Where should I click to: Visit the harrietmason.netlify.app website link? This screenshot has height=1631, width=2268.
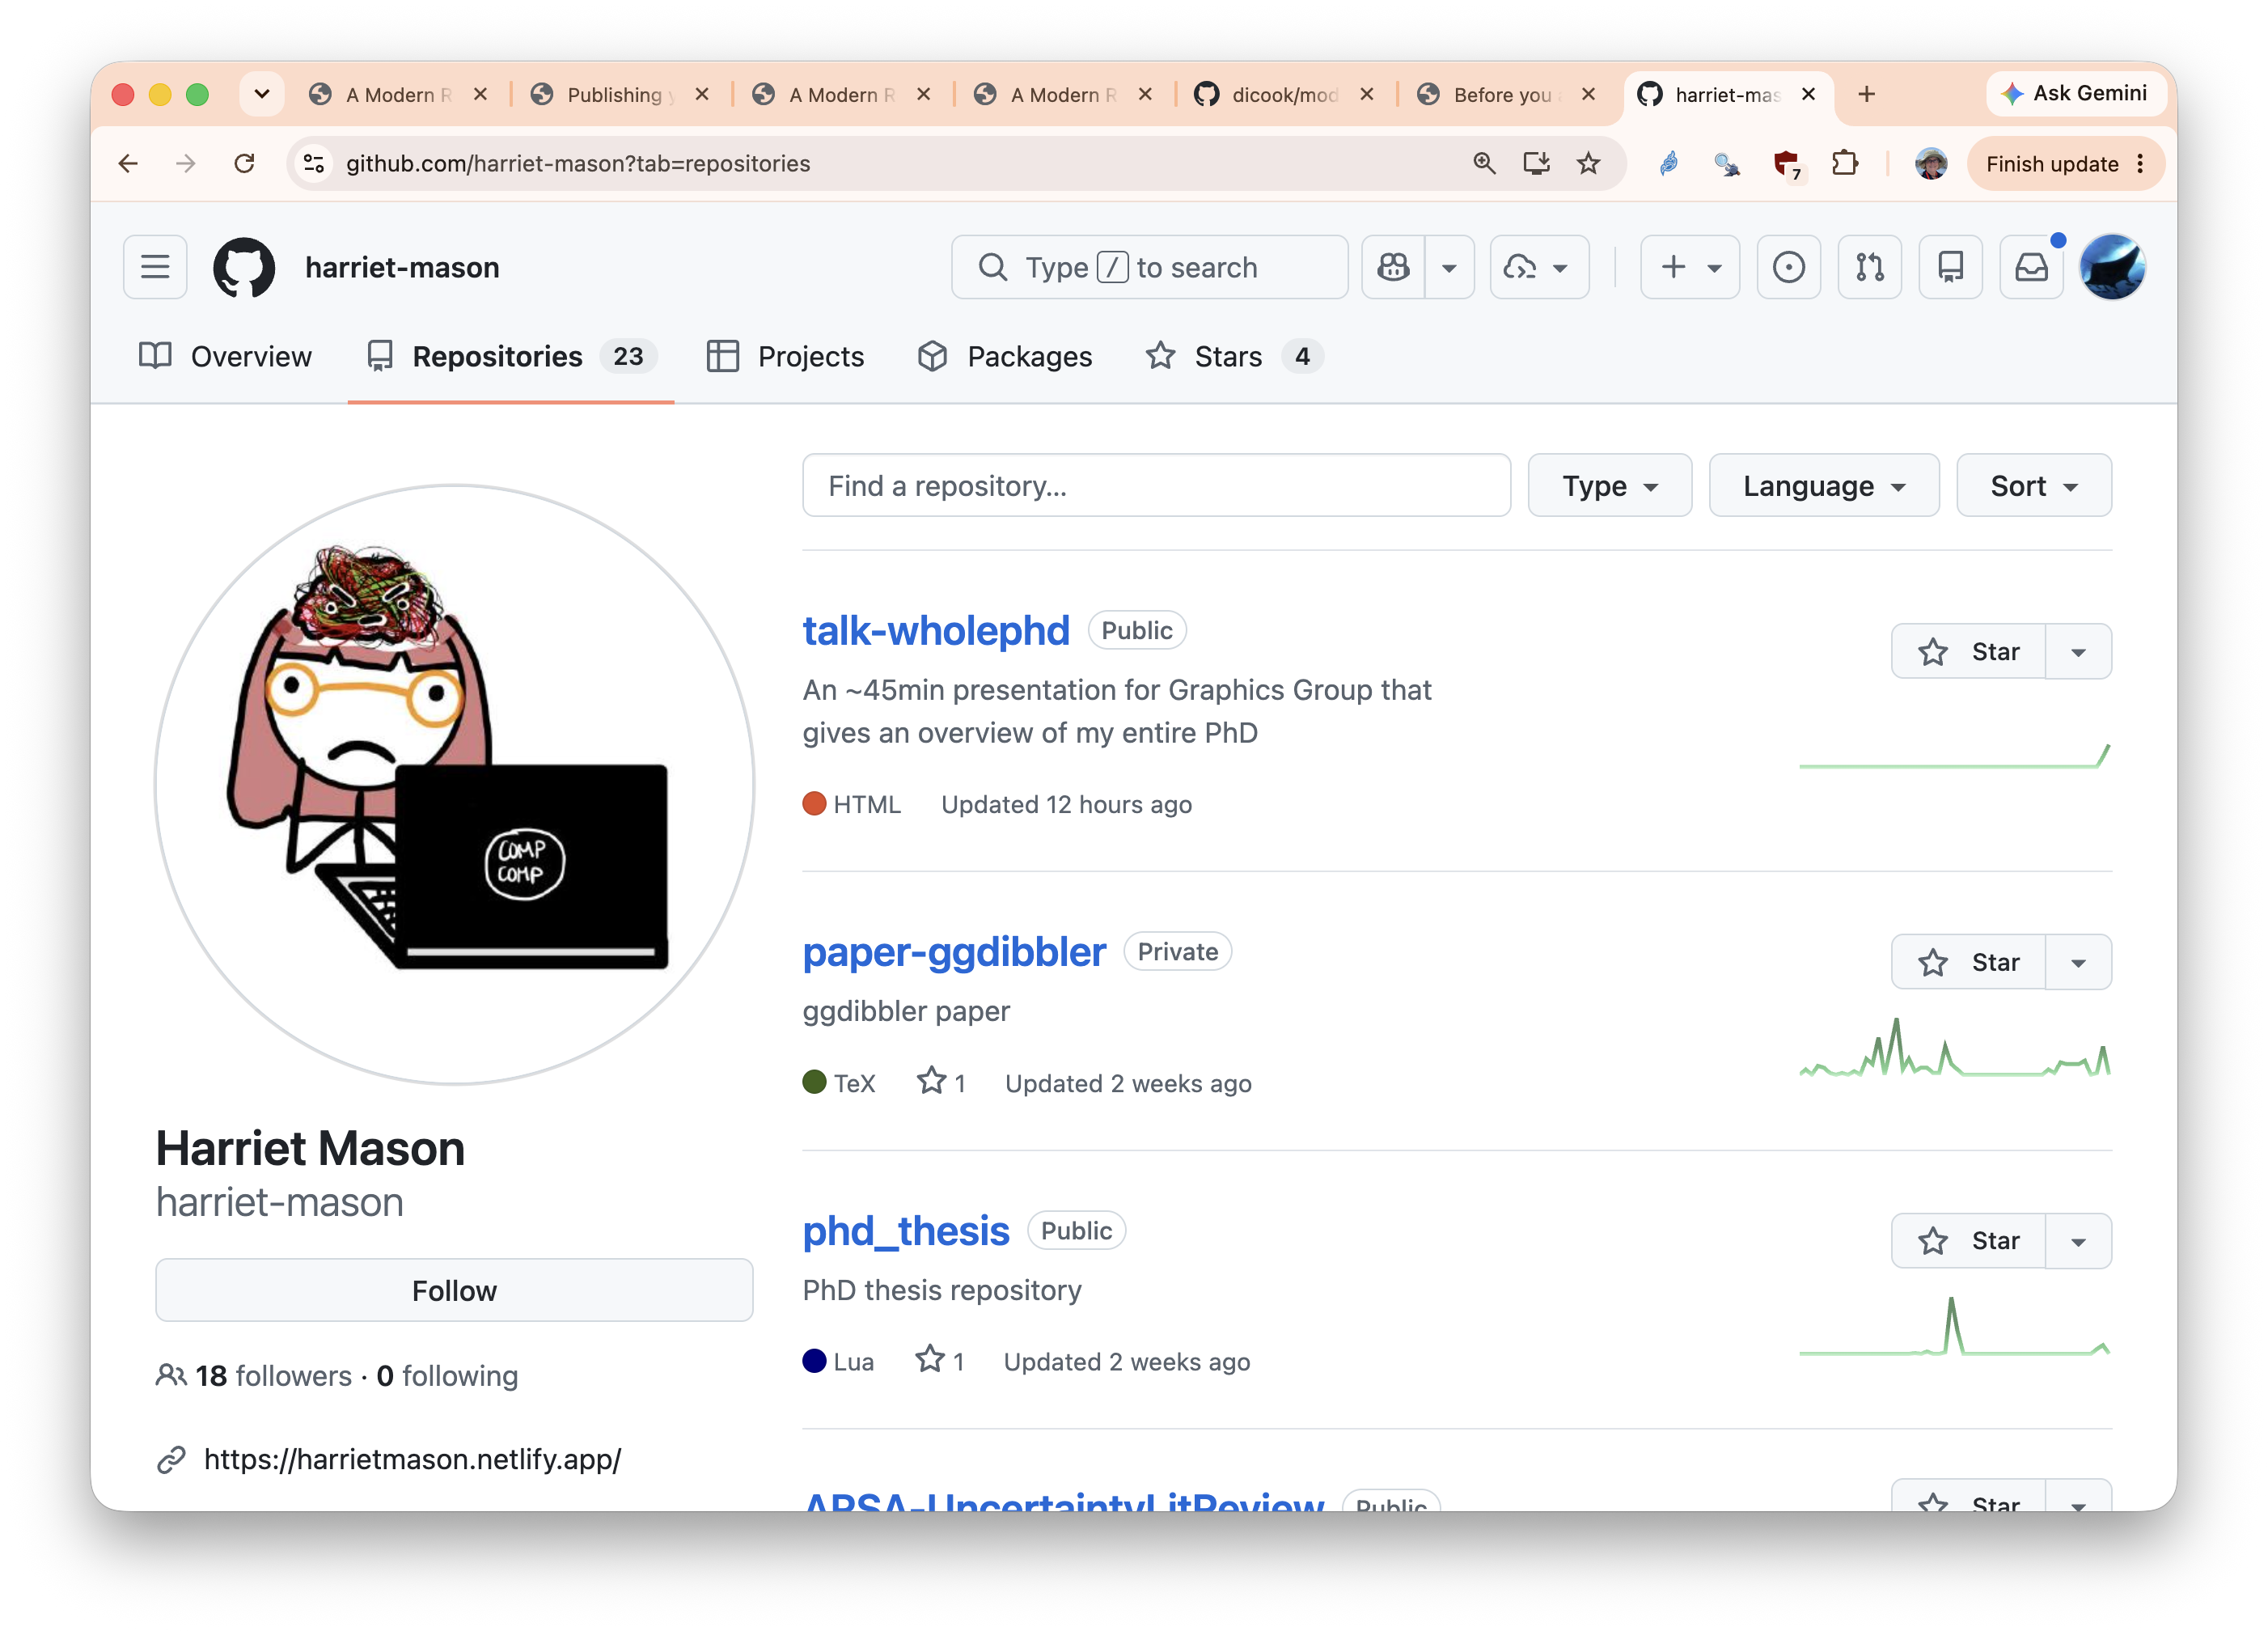click(x=412, y=1459)
